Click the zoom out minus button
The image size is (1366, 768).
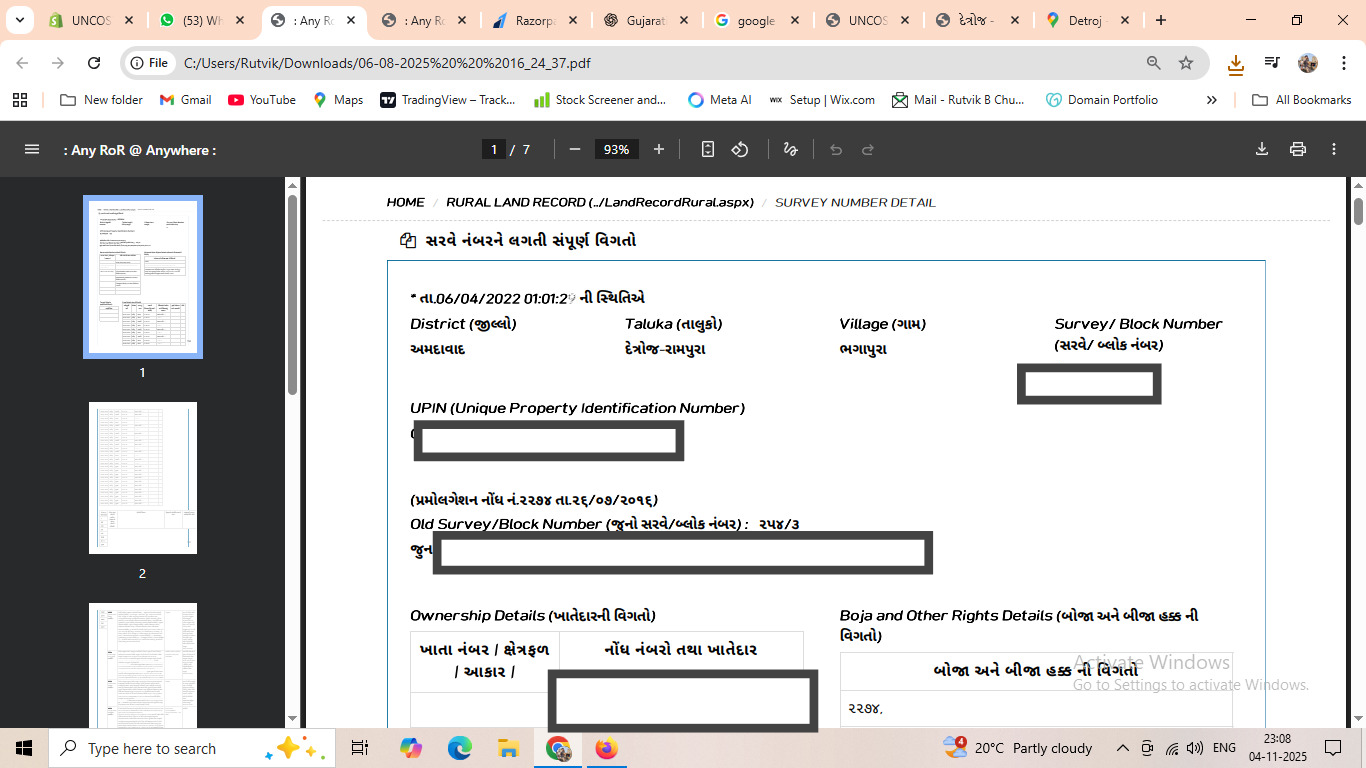[575, 149]
